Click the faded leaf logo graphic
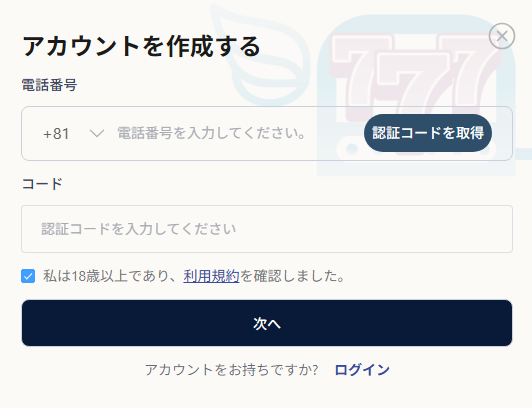532x408 pixels. [x=260, y=54]
